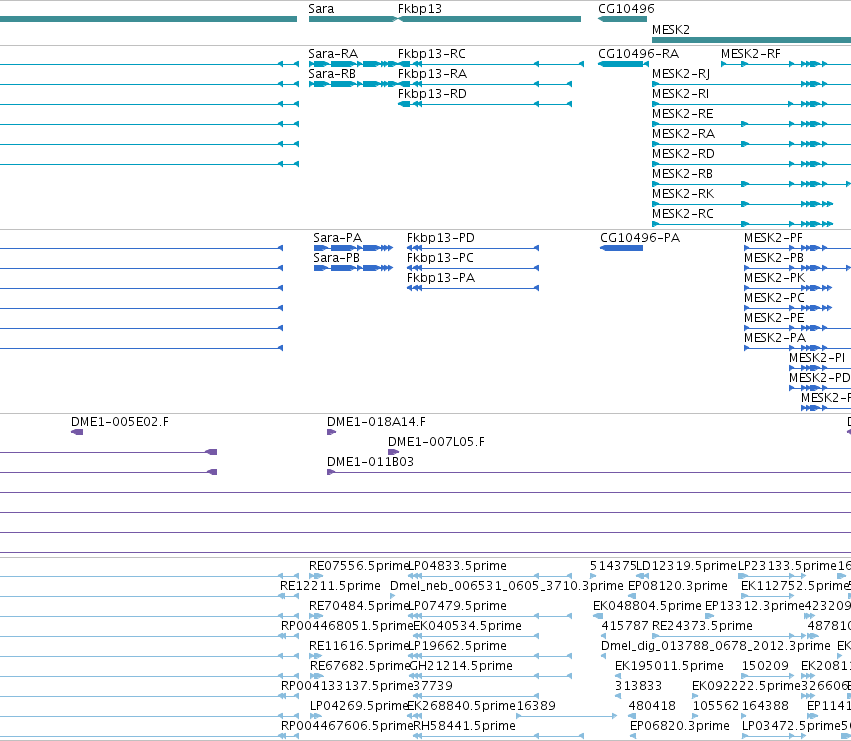This screenshot has height=741, width=851.
Task: Click transcript label 'Fkbp13-RC'
Action: [x=431, y=54]
